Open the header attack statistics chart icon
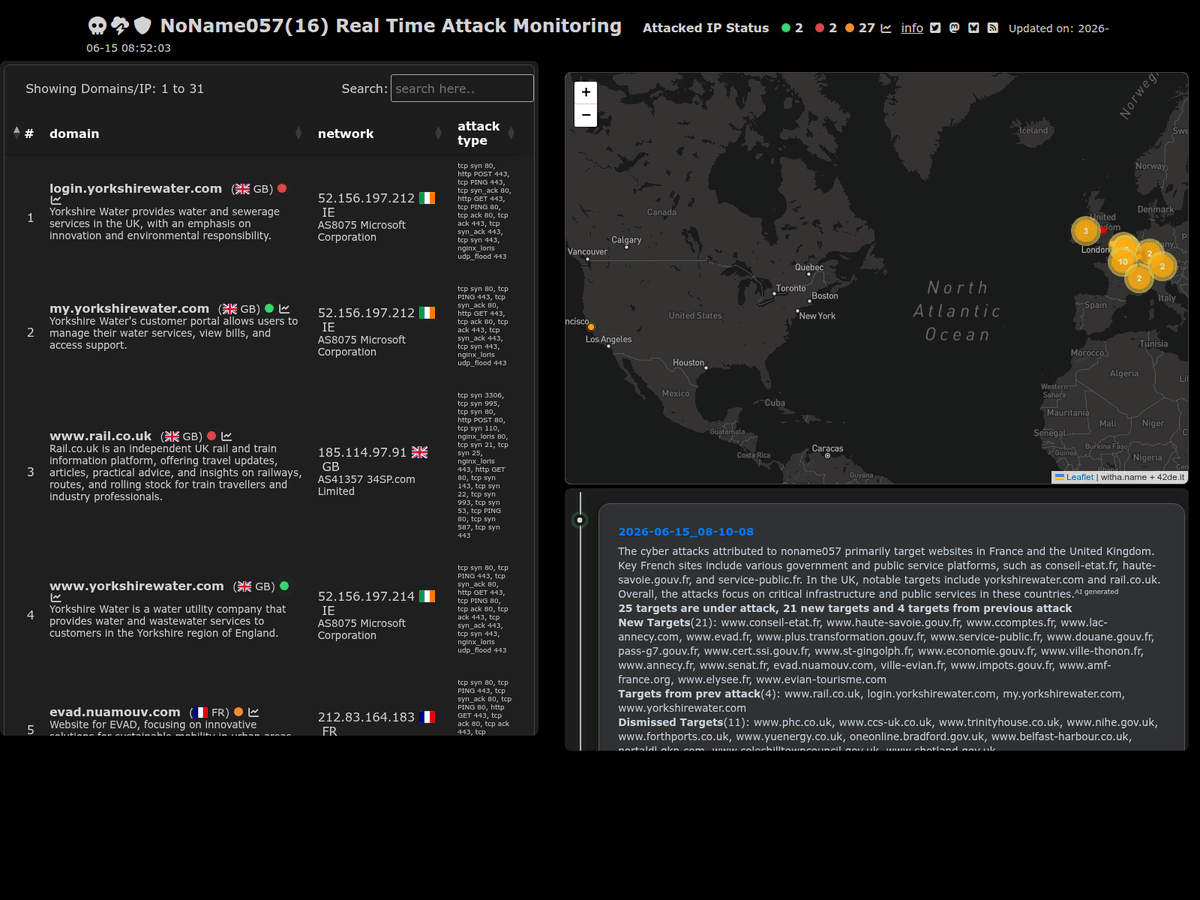1200x900 pixels. [x=886, y=28]
